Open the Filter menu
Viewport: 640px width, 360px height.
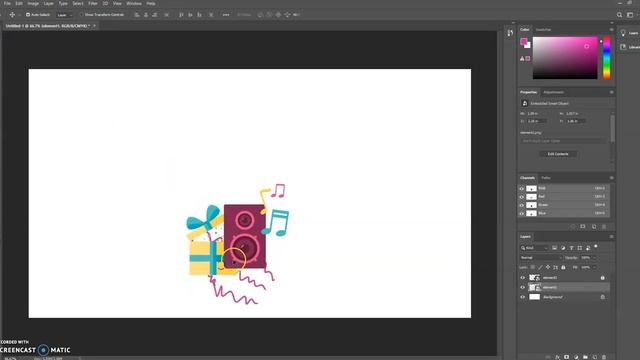click(x=93, y=3)
